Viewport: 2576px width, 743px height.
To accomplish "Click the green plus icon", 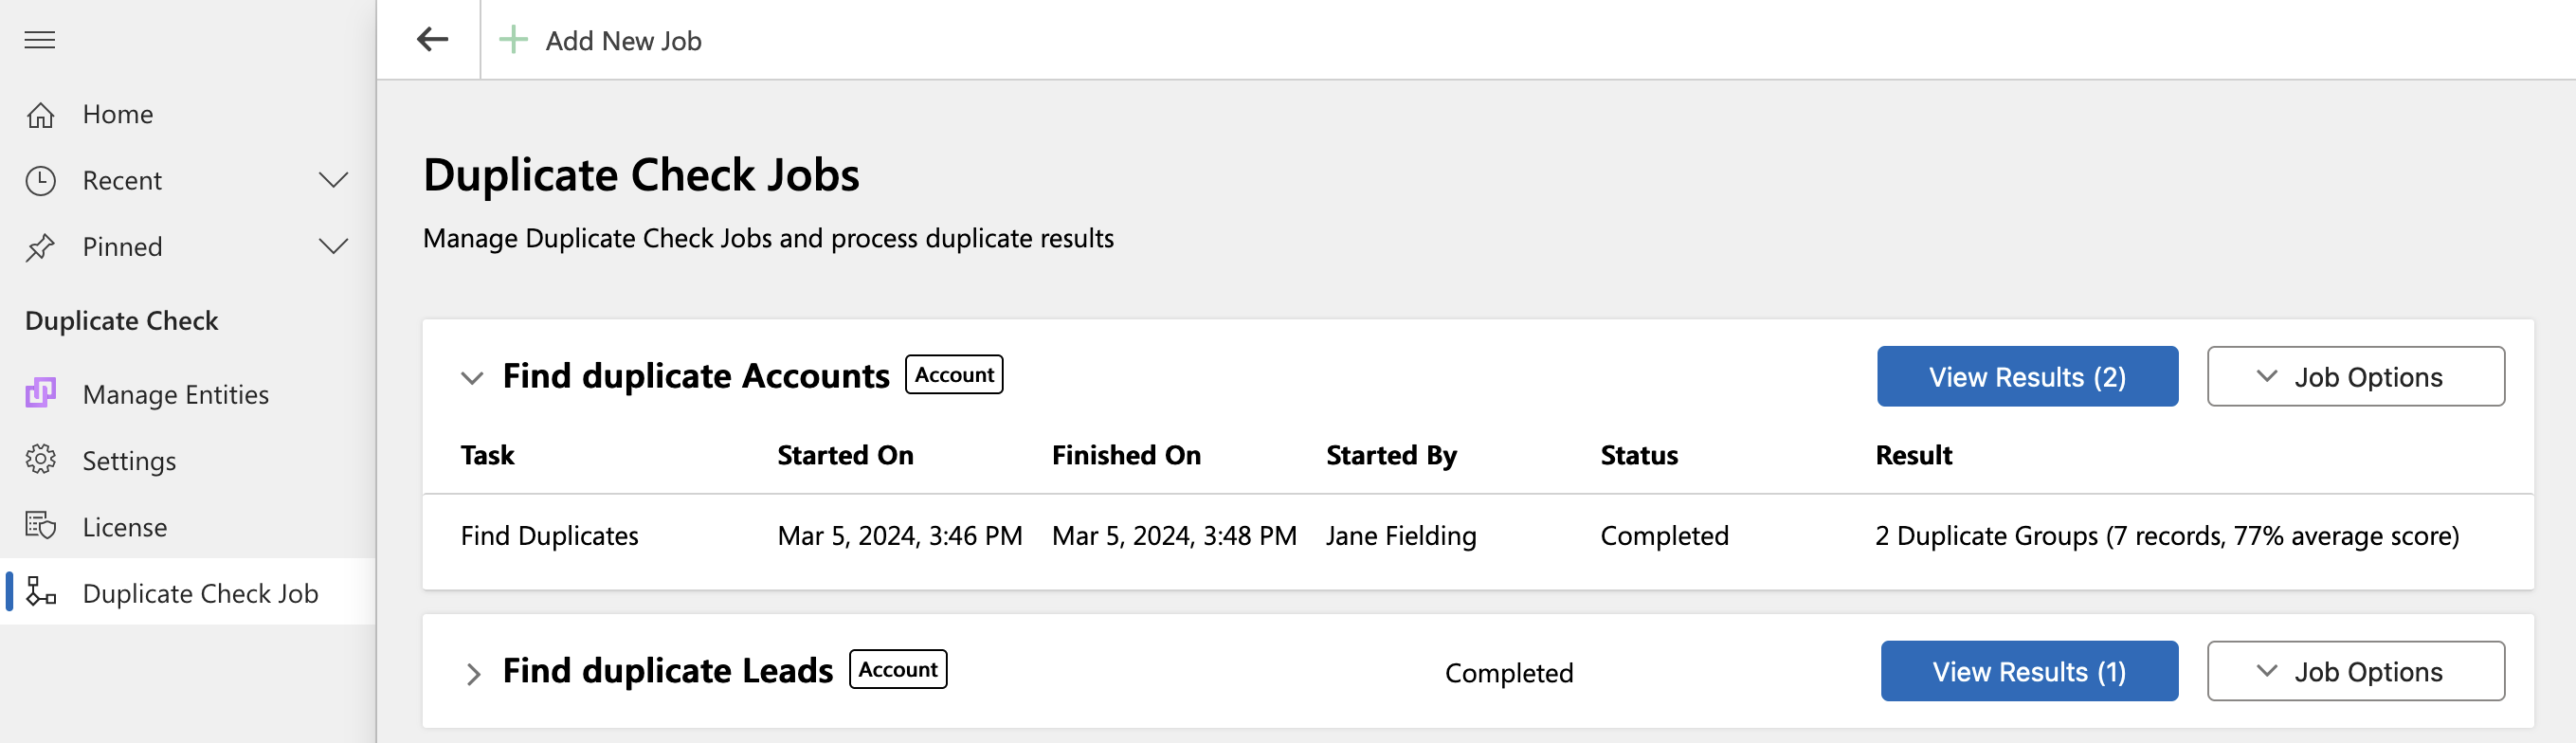I will (513, 40).
